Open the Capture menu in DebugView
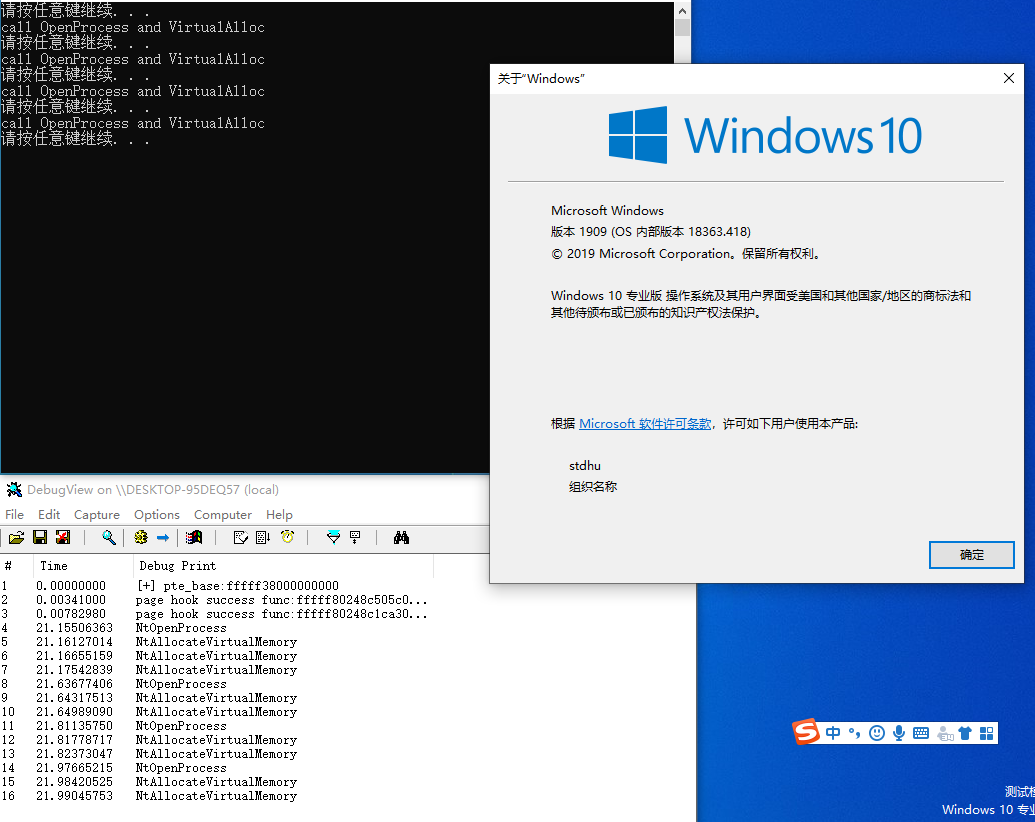1035x822 pixels. [x=97, y=514]
